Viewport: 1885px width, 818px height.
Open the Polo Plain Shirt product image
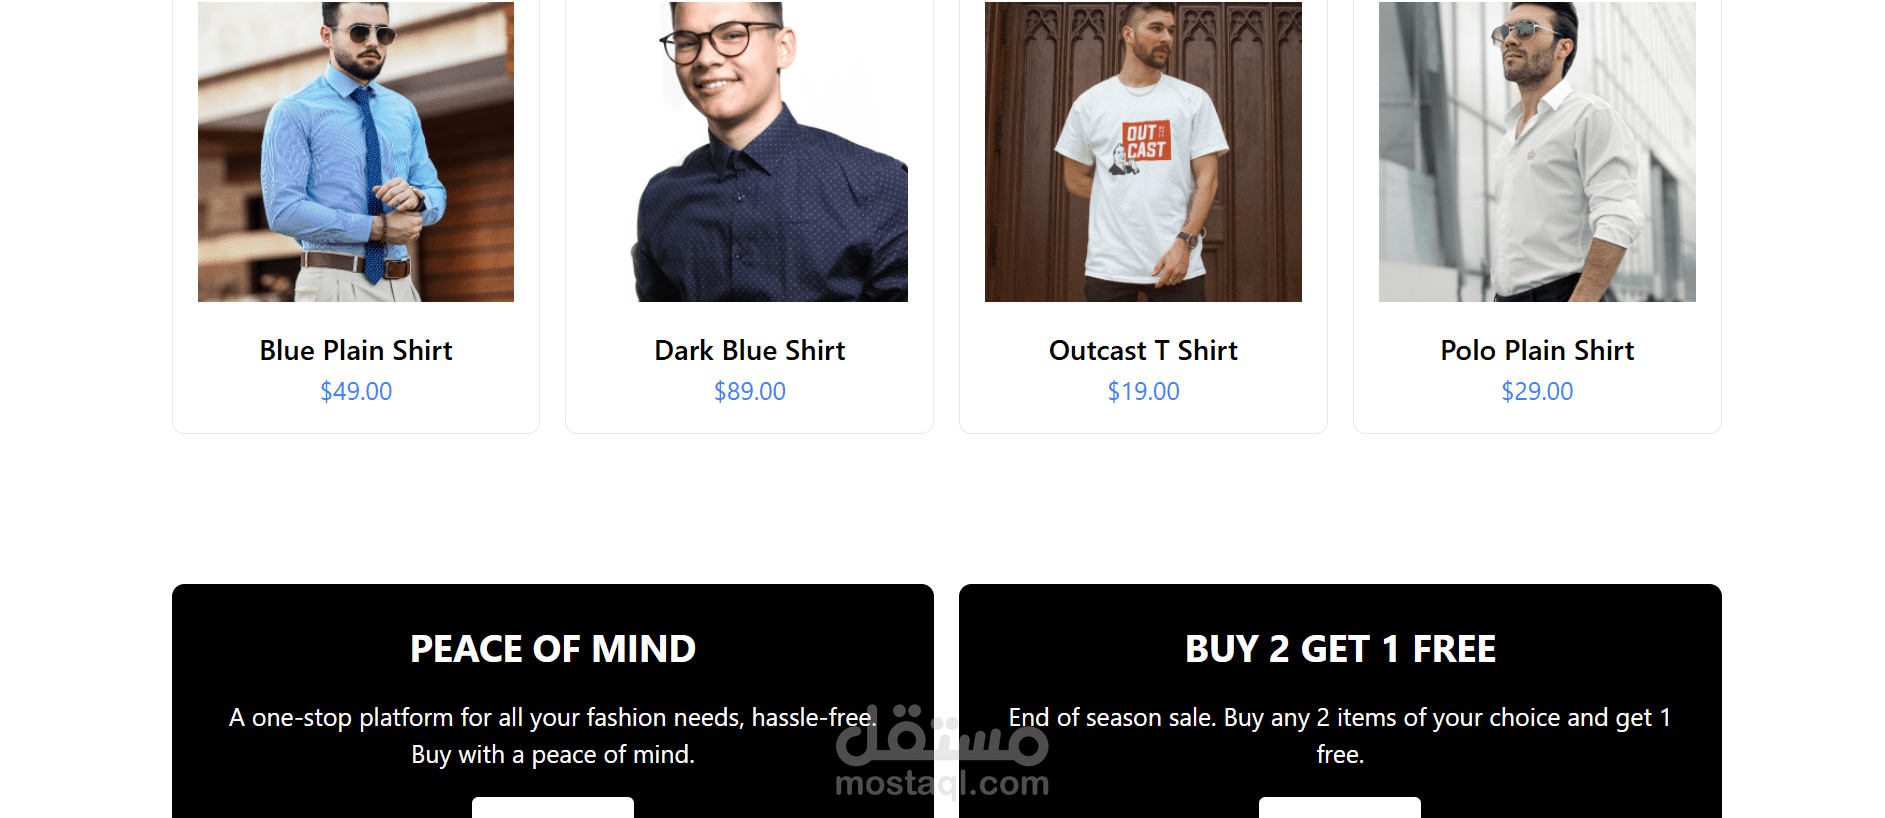pyautogui.click(x=1537, y=151)
